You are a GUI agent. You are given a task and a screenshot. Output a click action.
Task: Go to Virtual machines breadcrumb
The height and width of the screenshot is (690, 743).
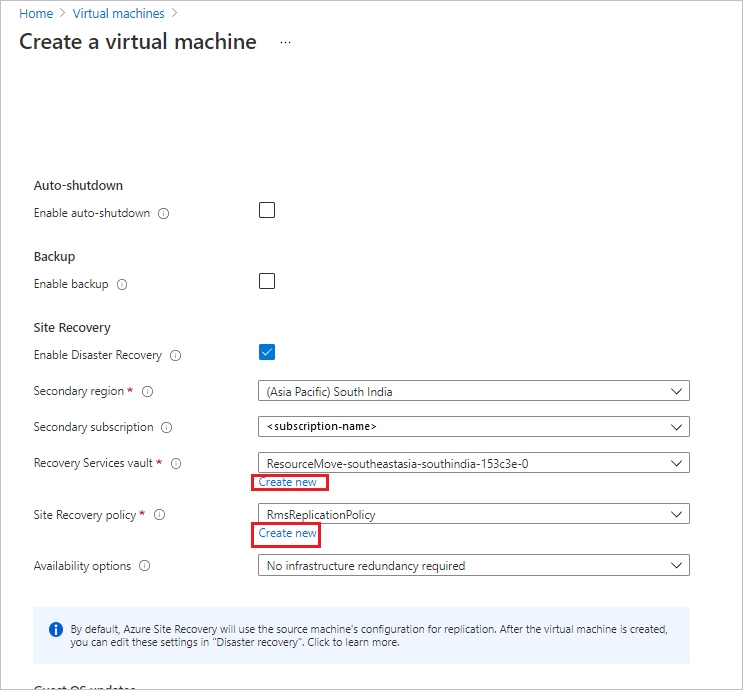118,13
